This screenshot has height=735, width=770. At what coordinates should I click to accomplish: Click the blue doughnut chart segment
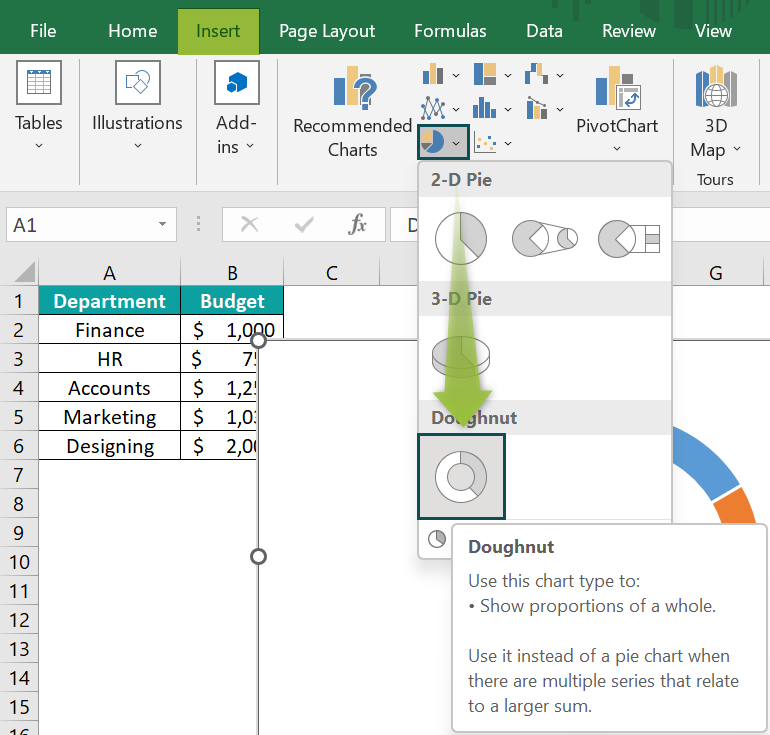coord(705,461)
